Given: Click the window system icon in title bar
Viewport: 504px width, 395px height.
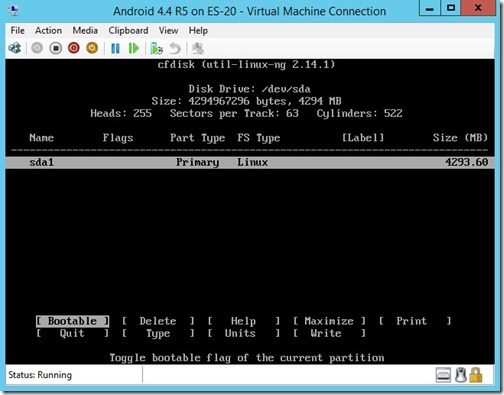Looking at the screenshot, I should pos(13,11).
